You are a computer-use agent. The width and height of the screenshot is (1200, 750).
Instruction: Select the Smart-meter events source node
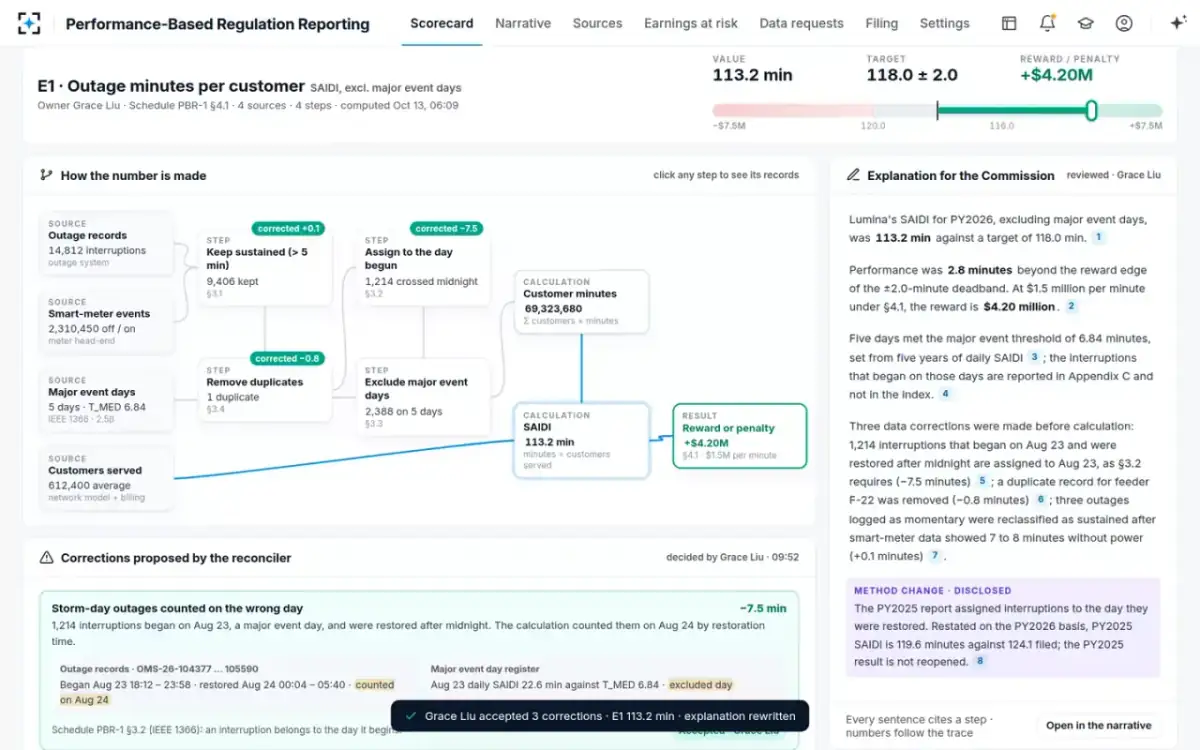pos(106,324)
